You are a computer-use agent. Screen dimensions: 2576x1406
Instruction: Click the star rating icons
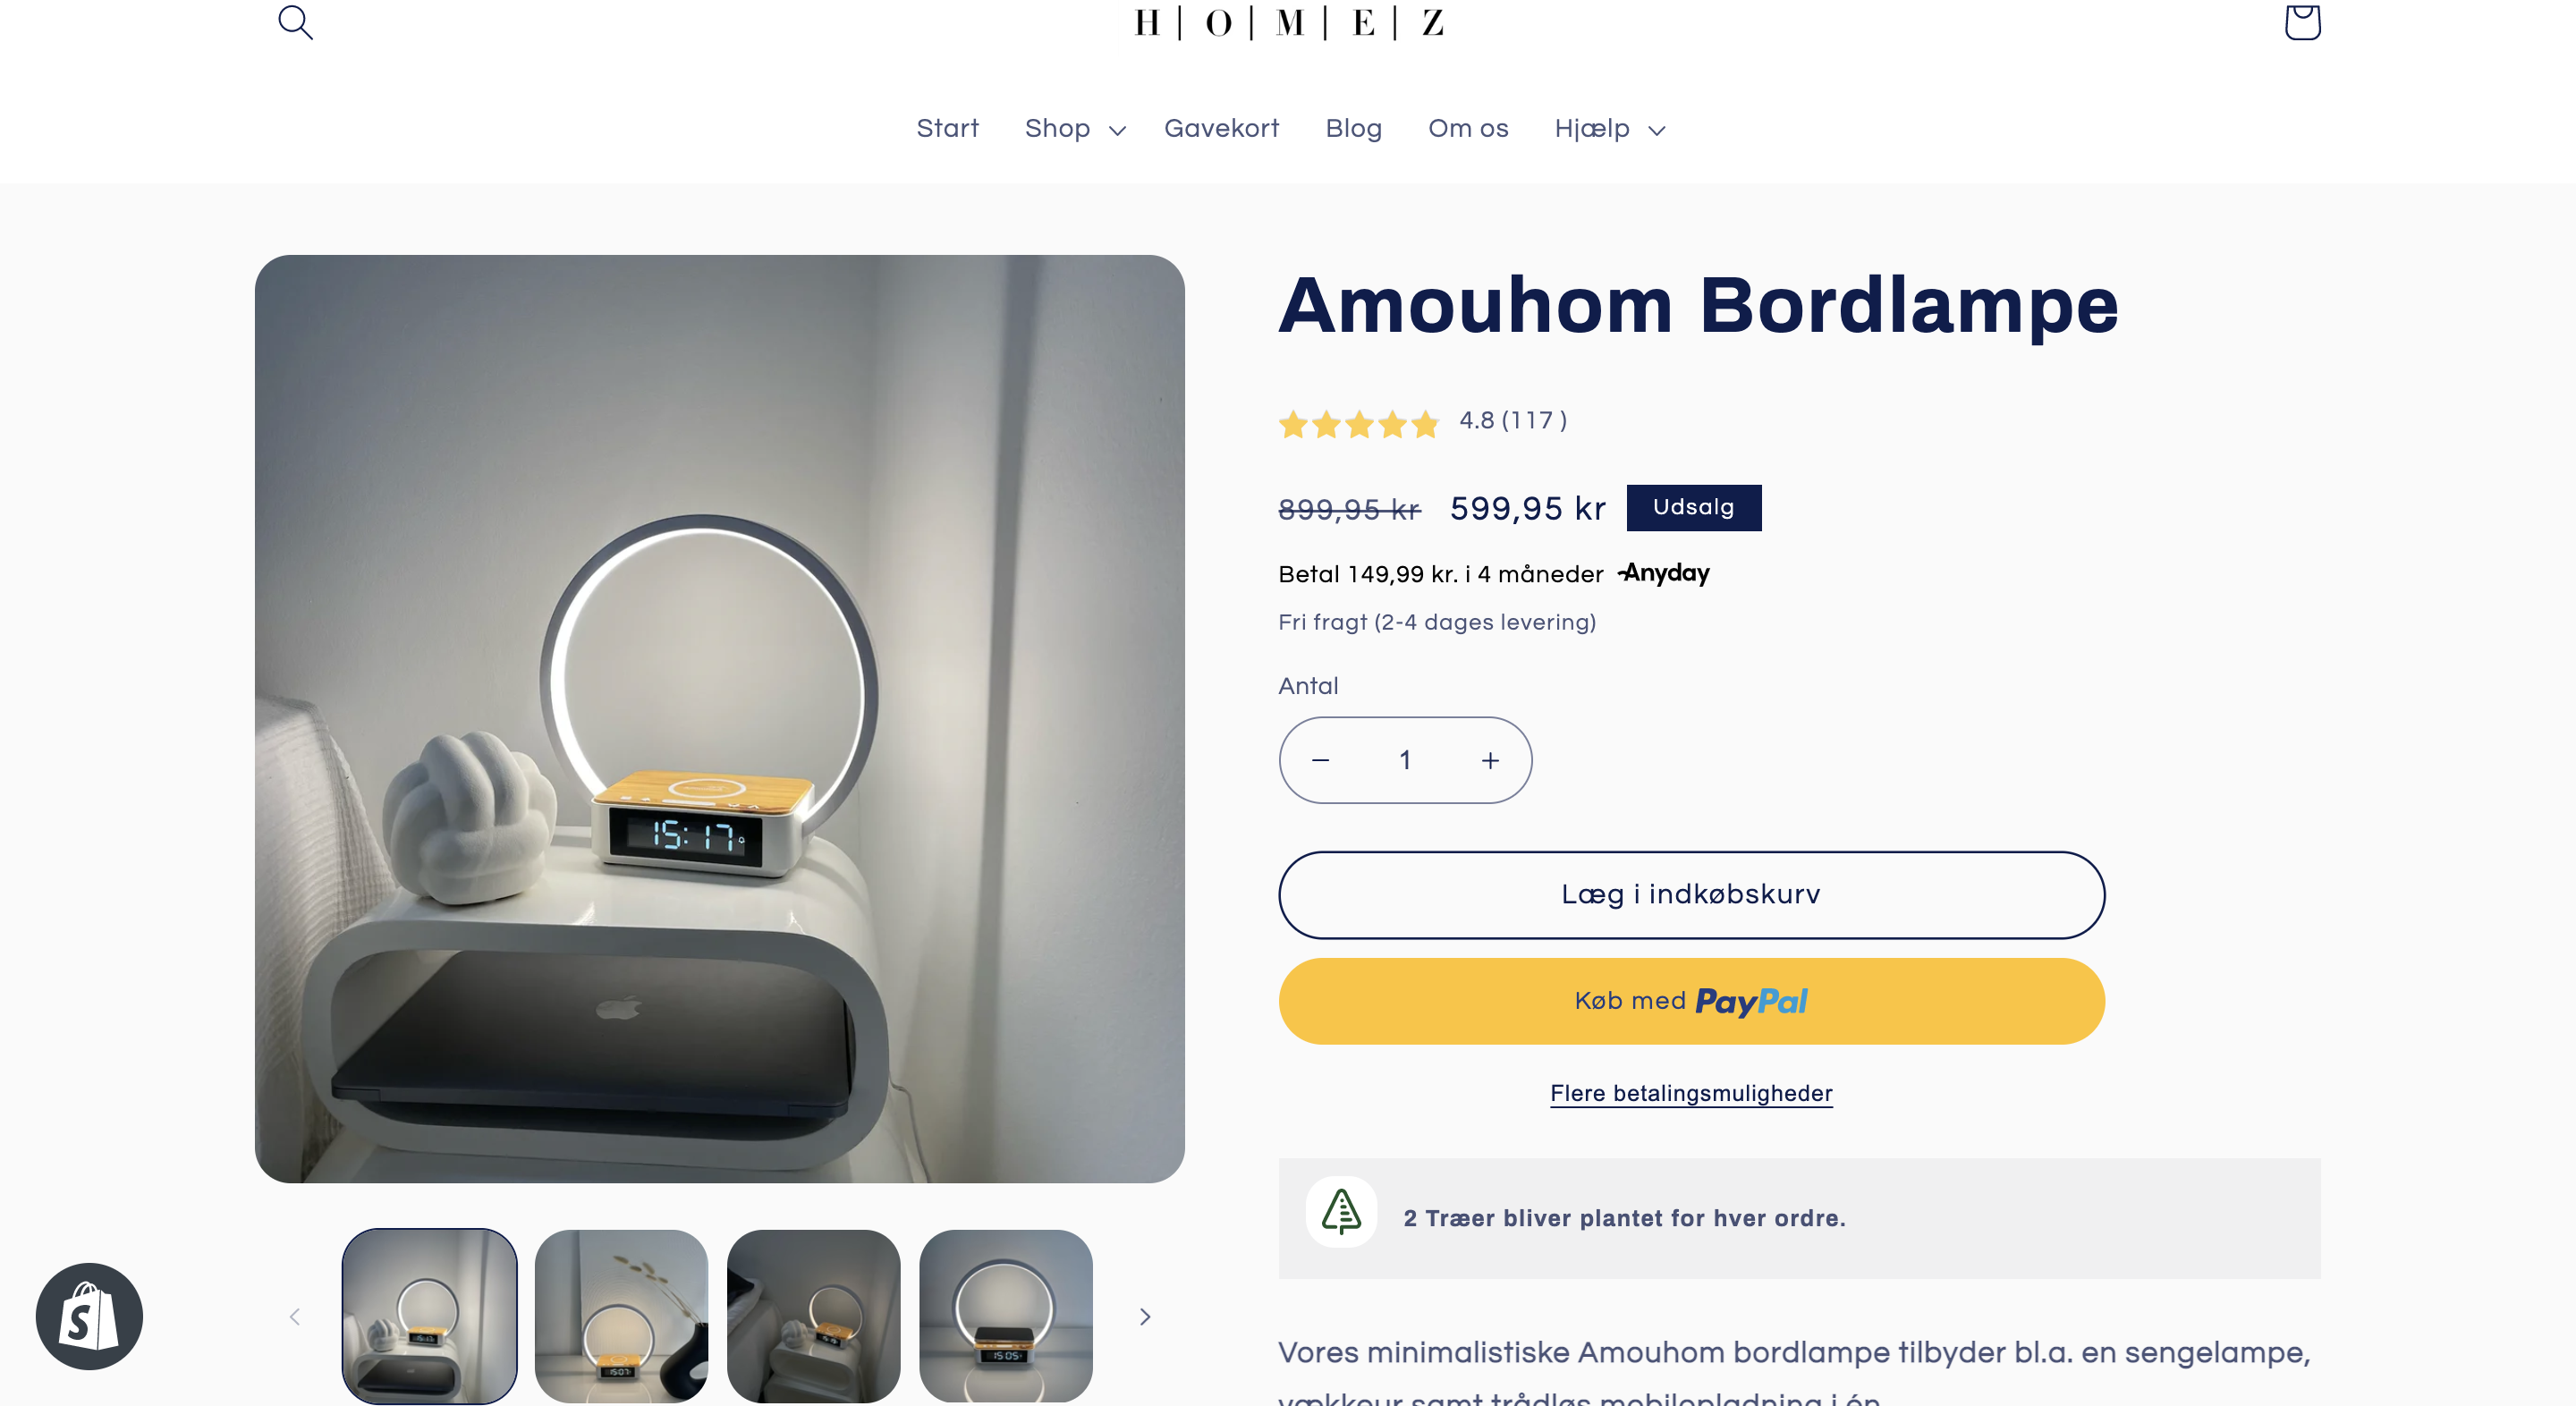click(1358, 424)
